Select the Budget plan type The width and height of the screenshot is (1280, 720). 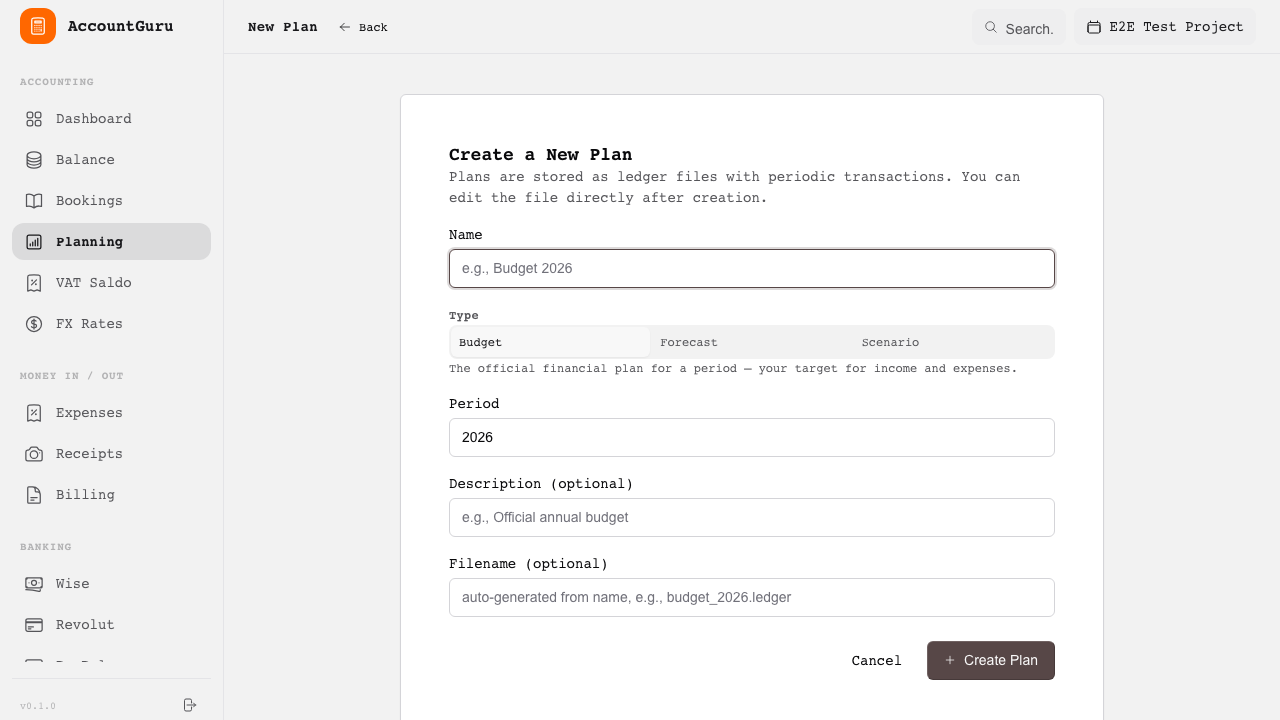tap(550, 342)
